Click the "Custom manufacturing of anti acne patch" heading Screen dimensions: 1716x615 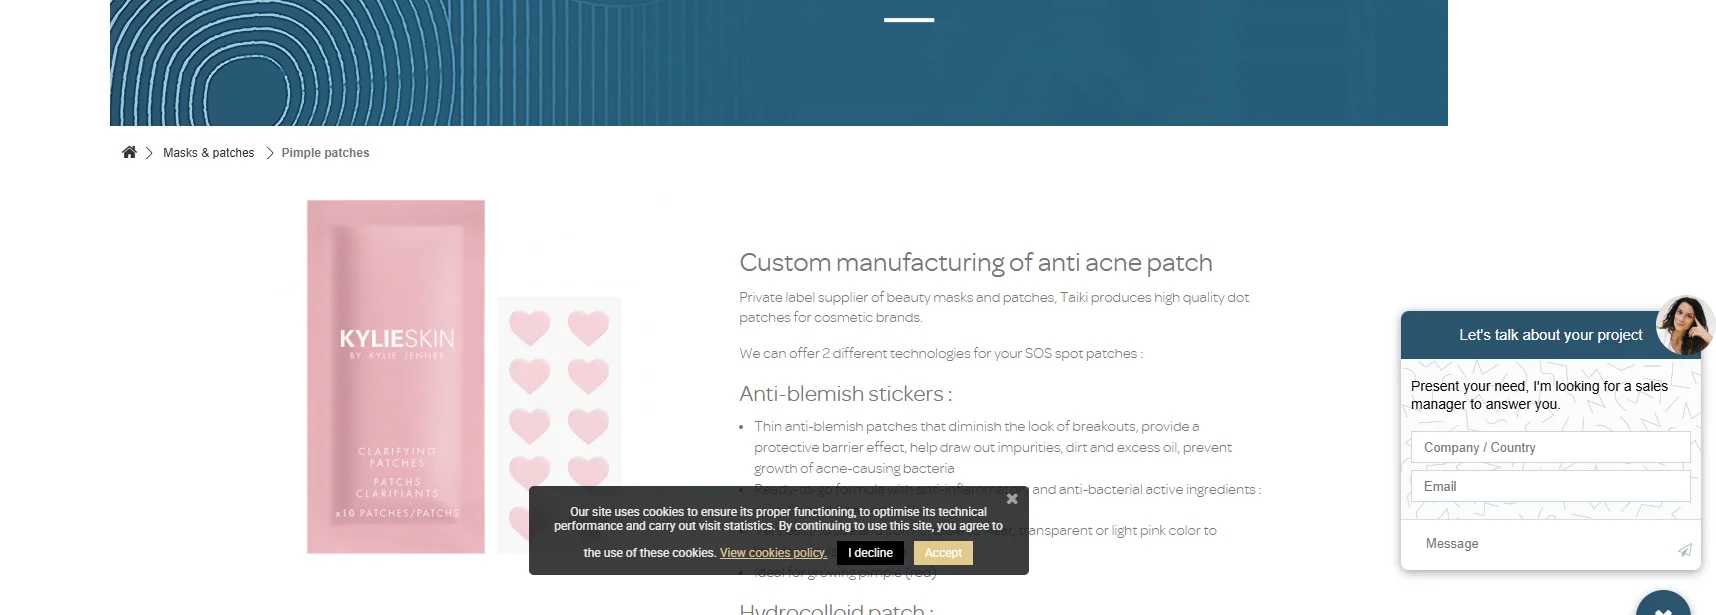point(975,263)
